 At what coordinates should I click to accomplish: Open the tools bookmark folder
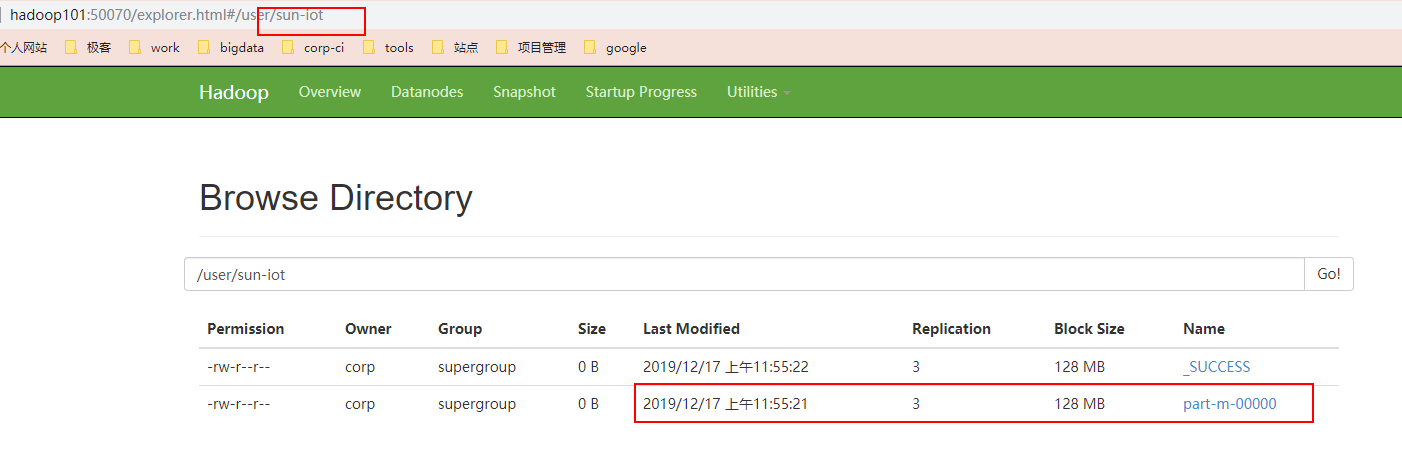(388, 47)
